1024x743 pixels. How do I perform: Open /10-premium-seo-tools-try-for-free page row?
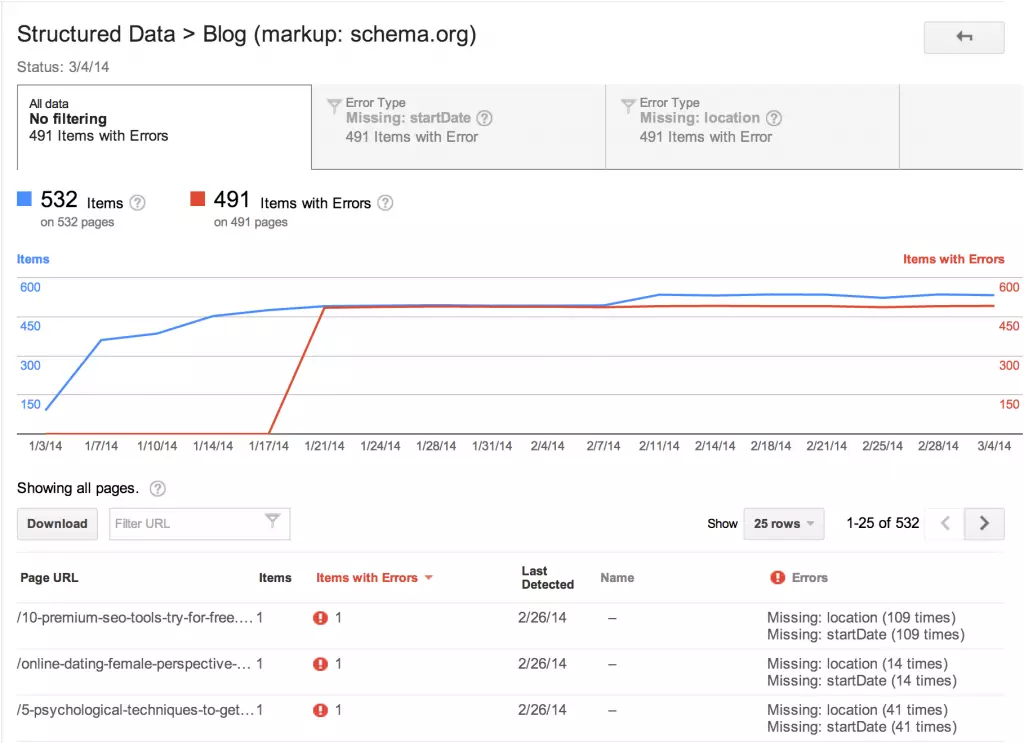coord(510,626)
